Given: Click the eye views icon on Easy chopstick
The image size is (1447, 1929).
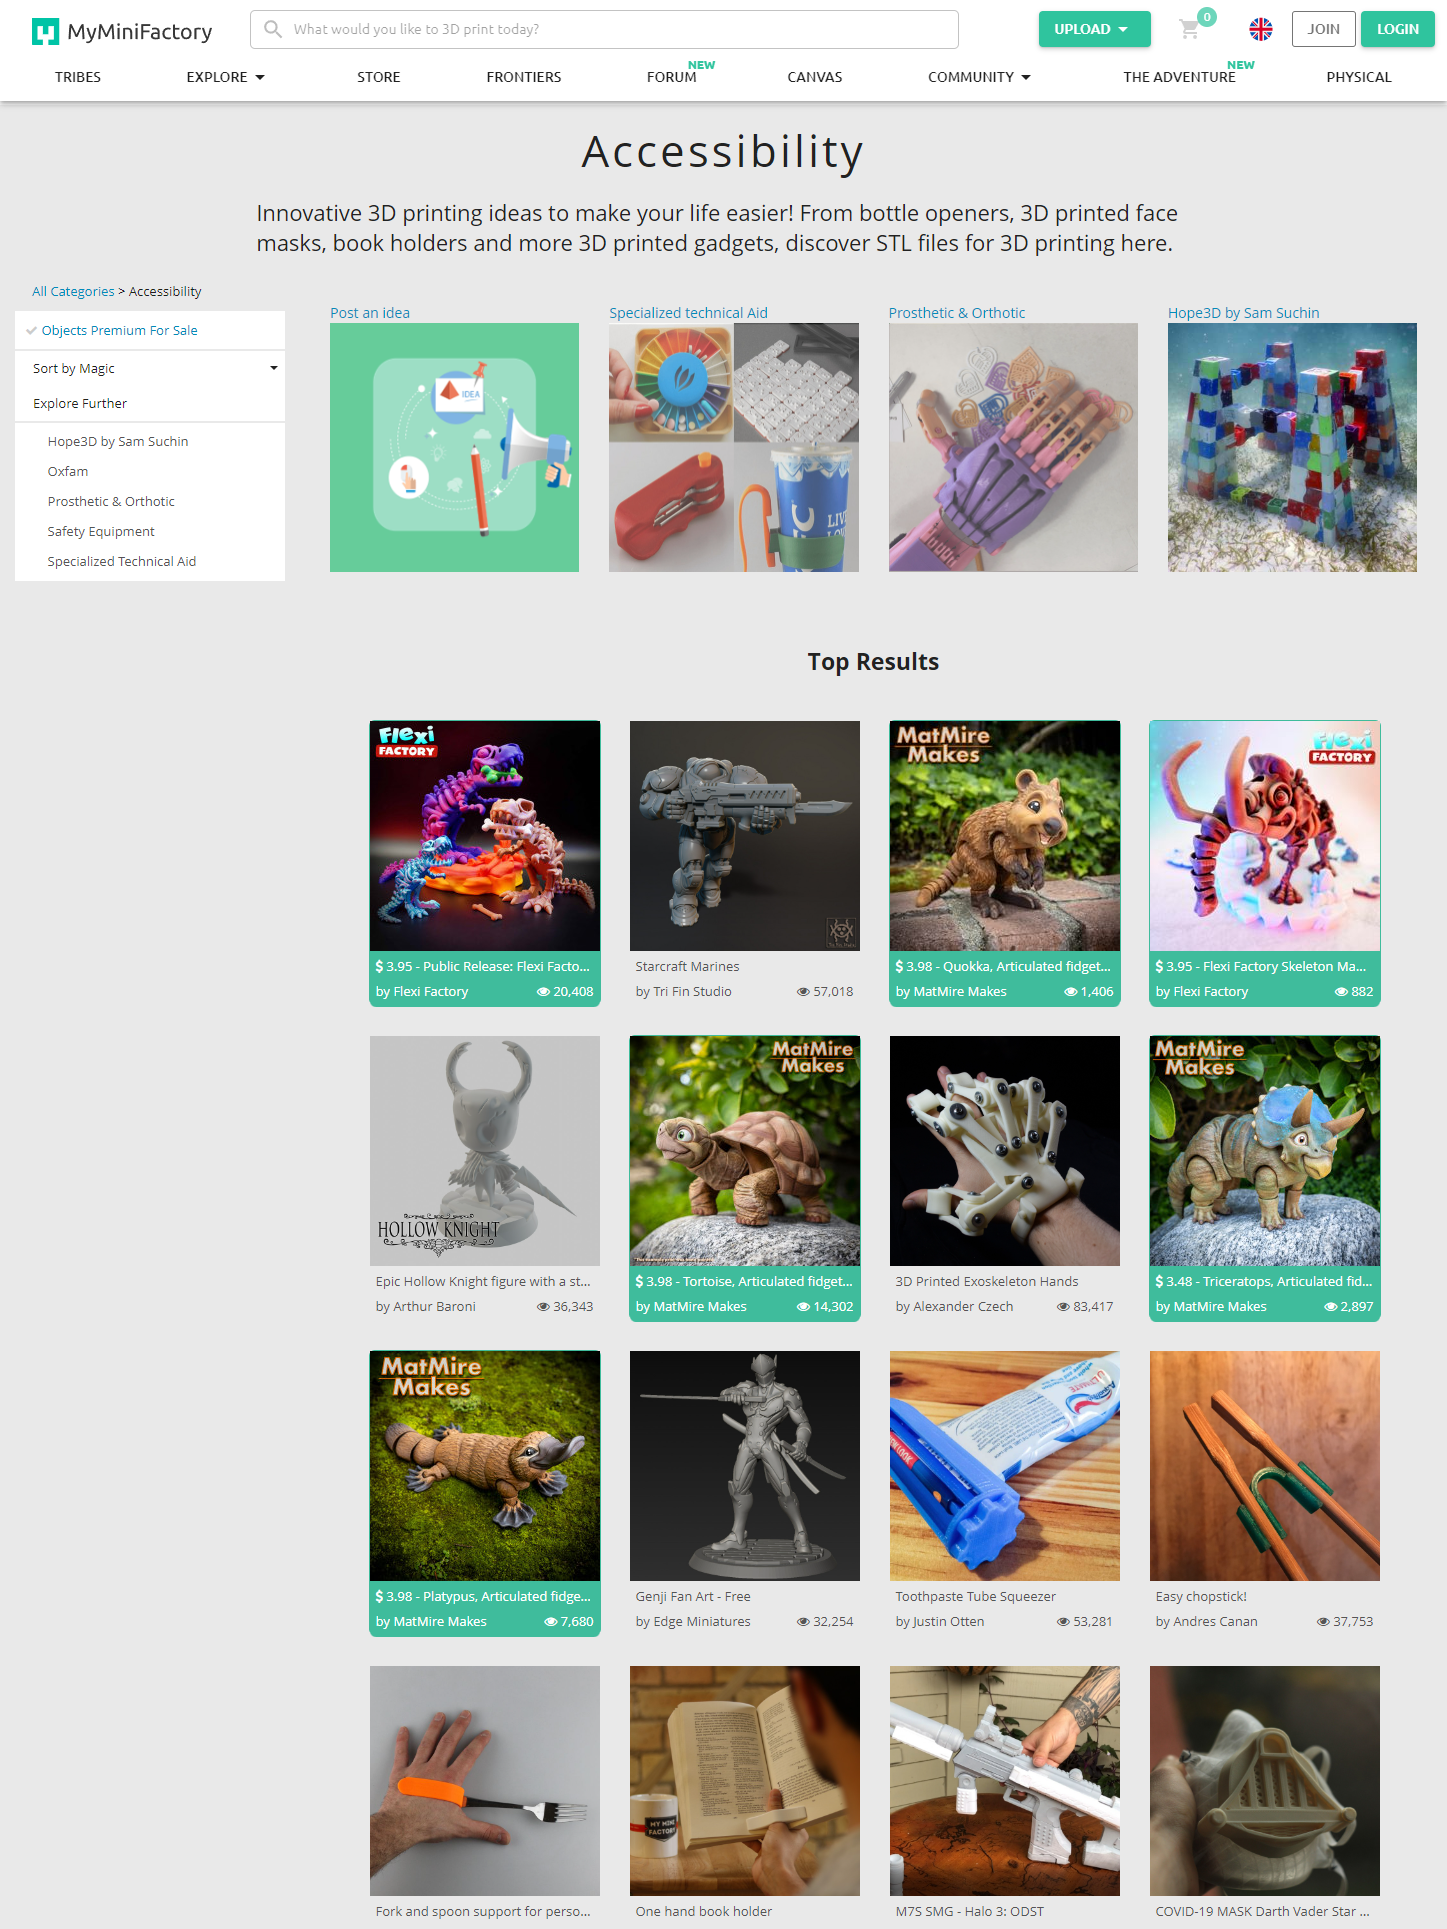Looking at the screenshot, I should (1323, 1622).
